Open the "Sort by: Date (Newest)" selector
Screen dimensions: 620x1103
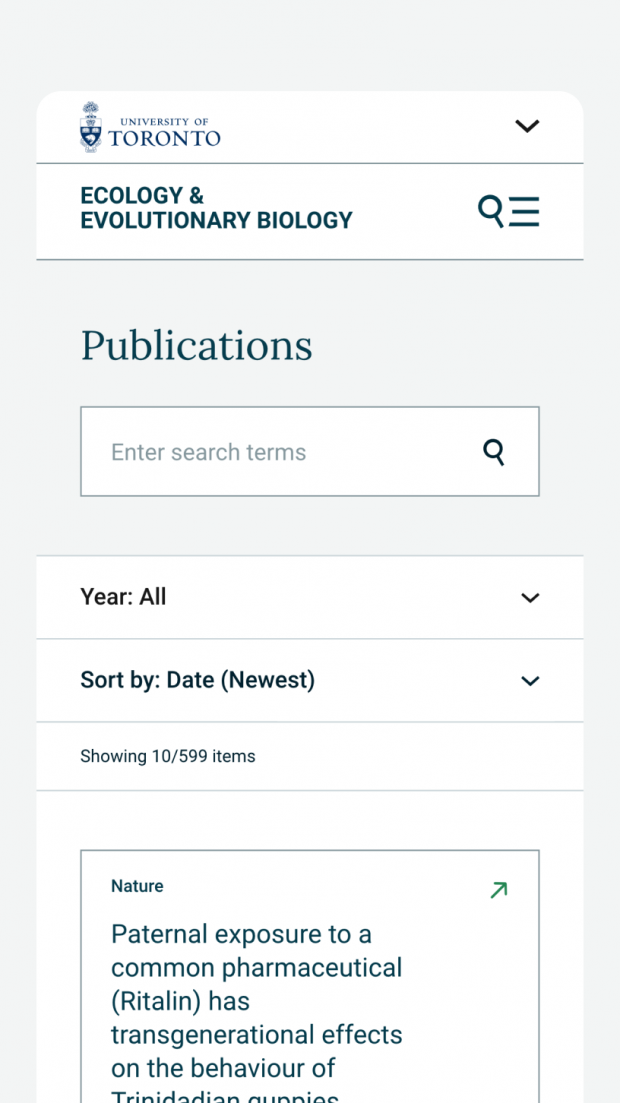click(310, 680)
